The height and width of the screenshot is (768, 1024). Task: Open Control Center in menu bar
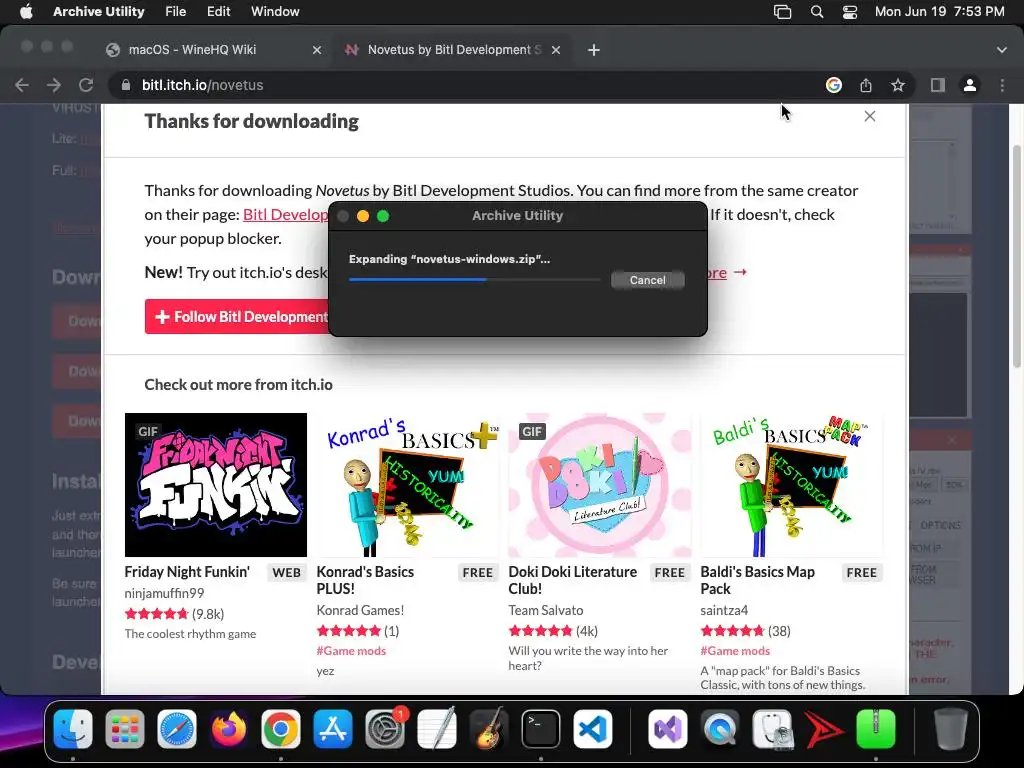(850, 12)
